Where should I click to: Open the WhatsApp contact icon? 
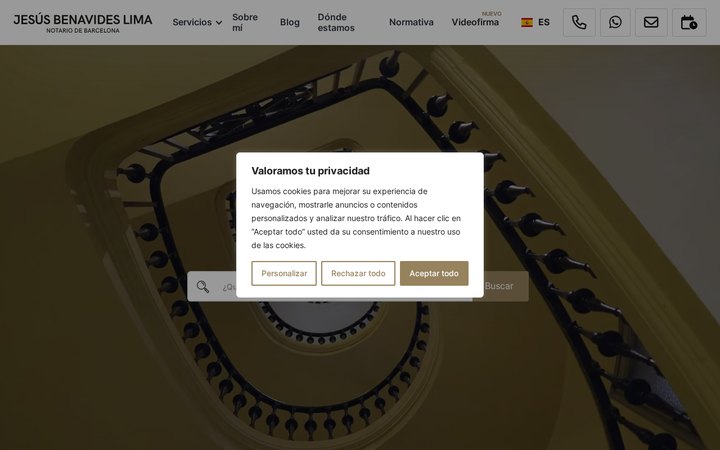tap(615, 22)
